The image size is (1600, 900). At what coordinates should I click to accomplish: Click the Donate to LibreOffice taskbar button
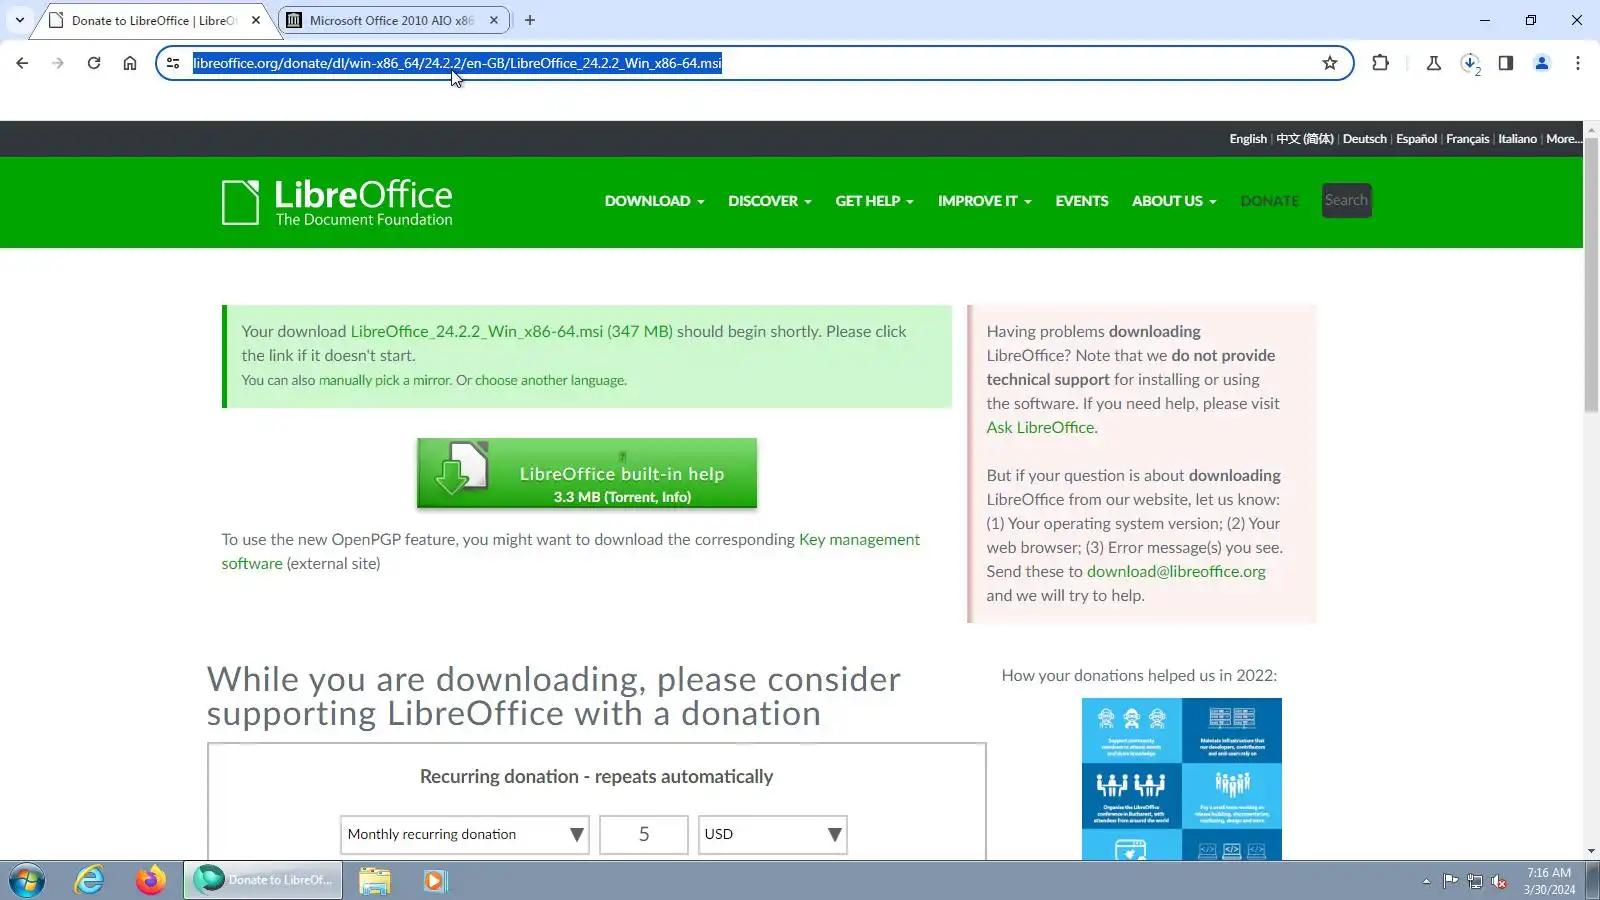click(263, 880)
